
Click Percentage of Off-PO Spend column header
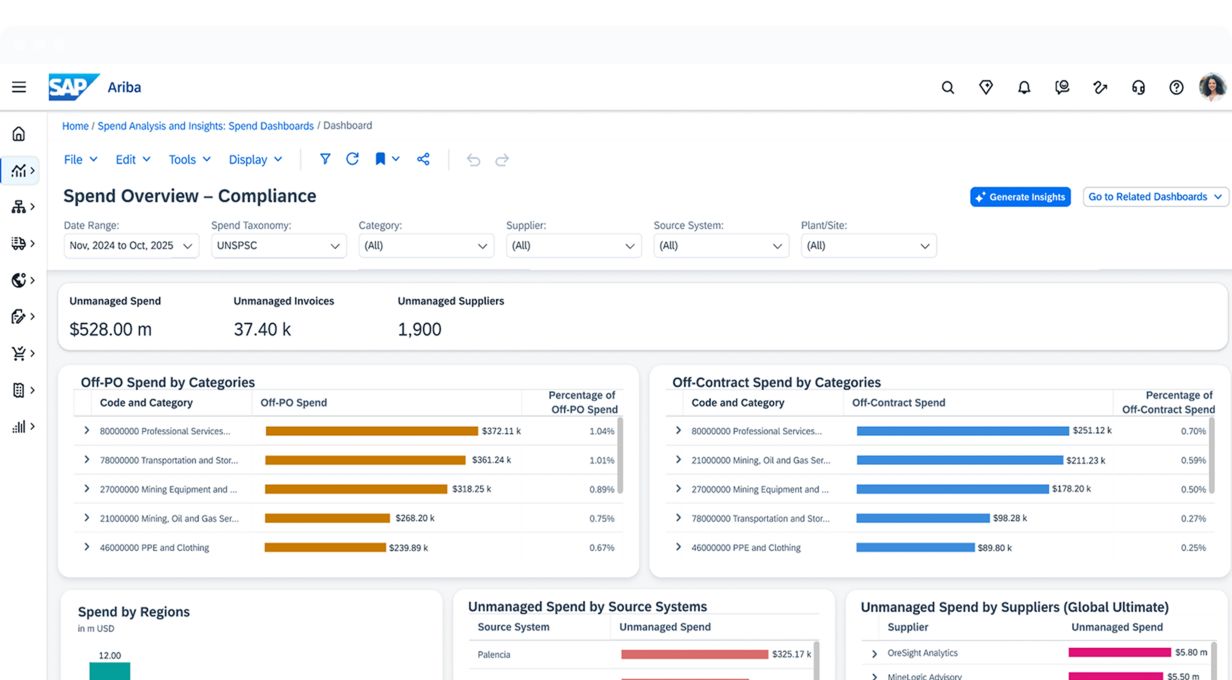pos(584,402)
